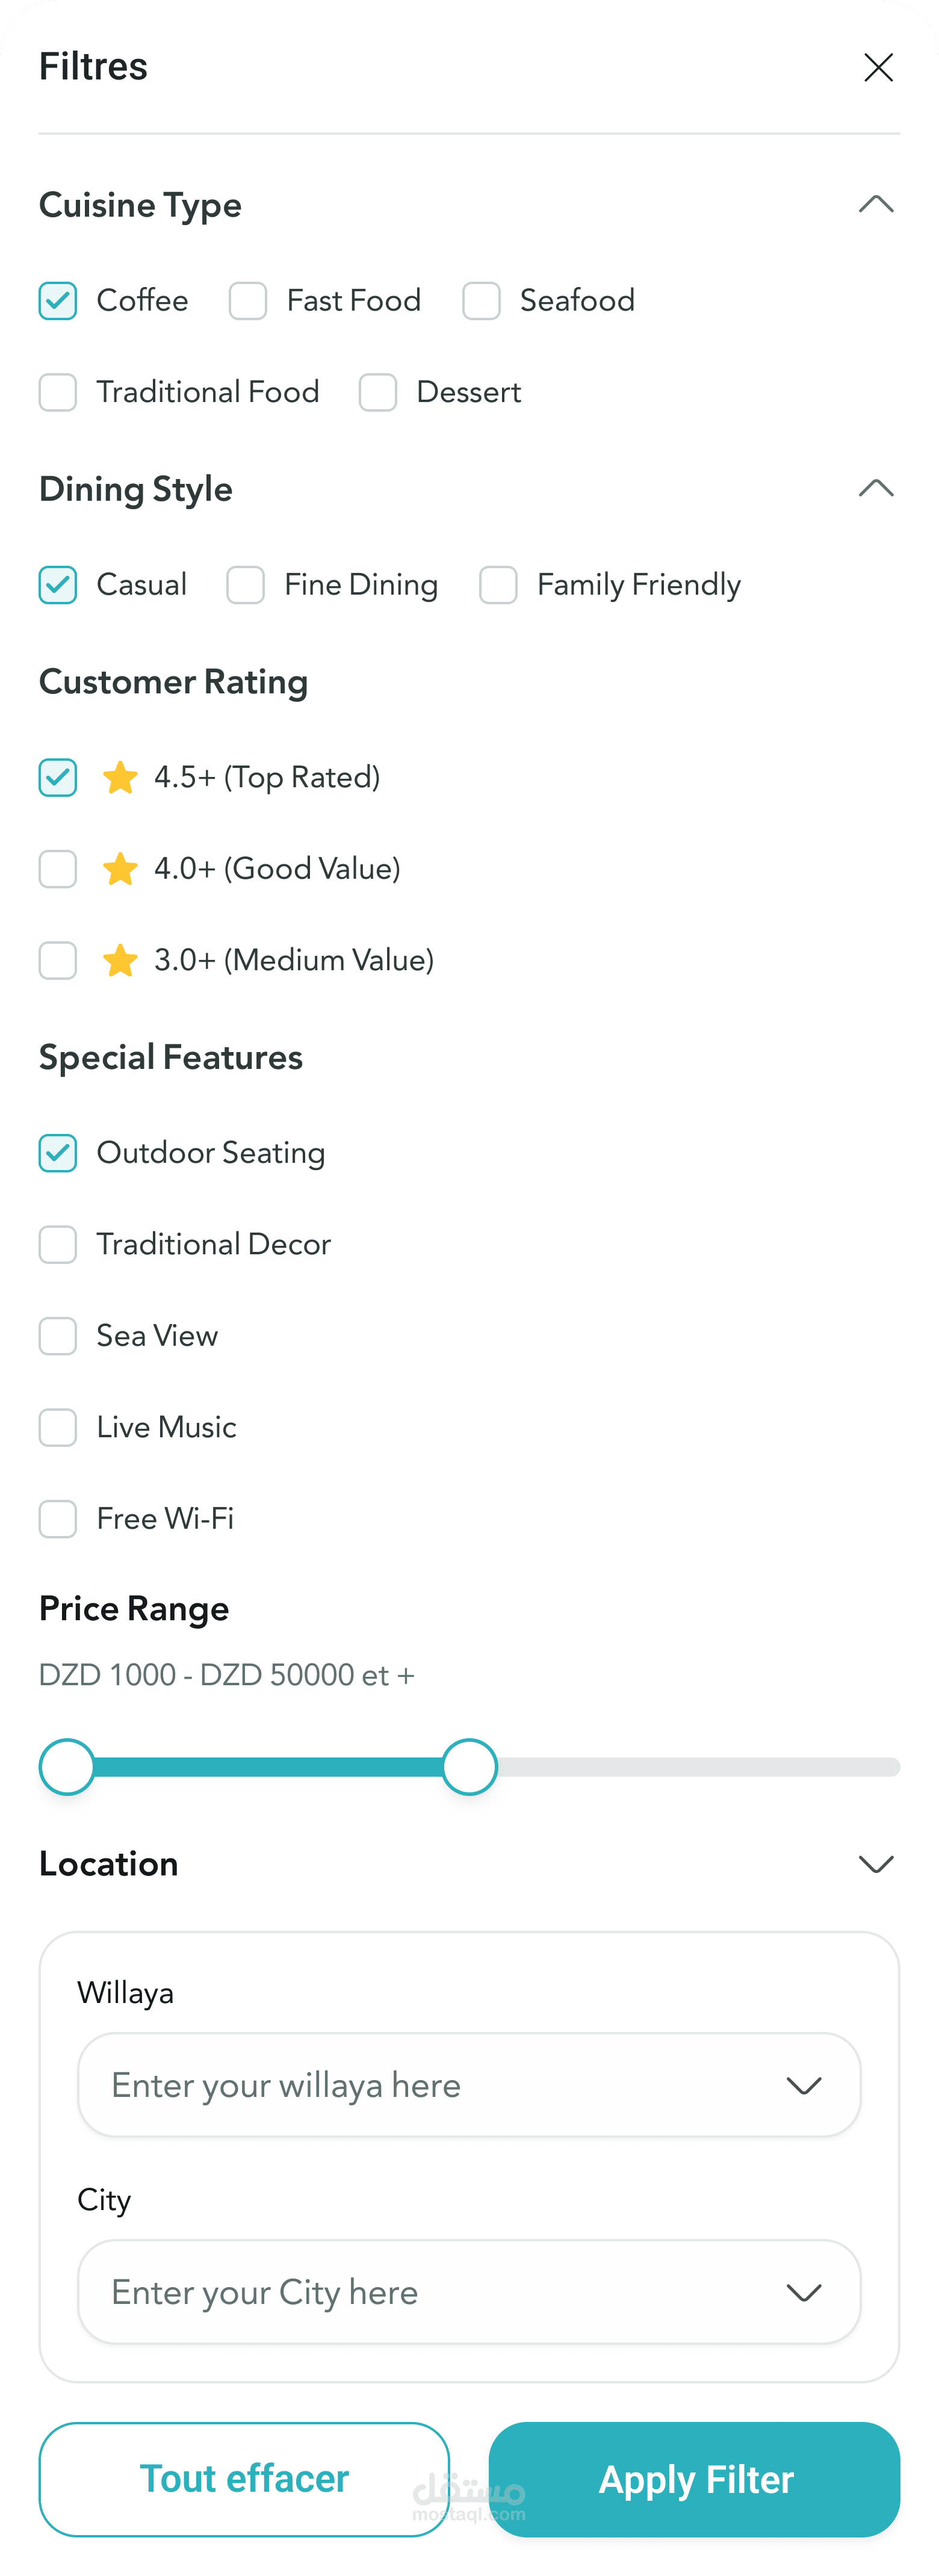
Task: Open the City dropdown field
Action: click(x=469, y=2292)
